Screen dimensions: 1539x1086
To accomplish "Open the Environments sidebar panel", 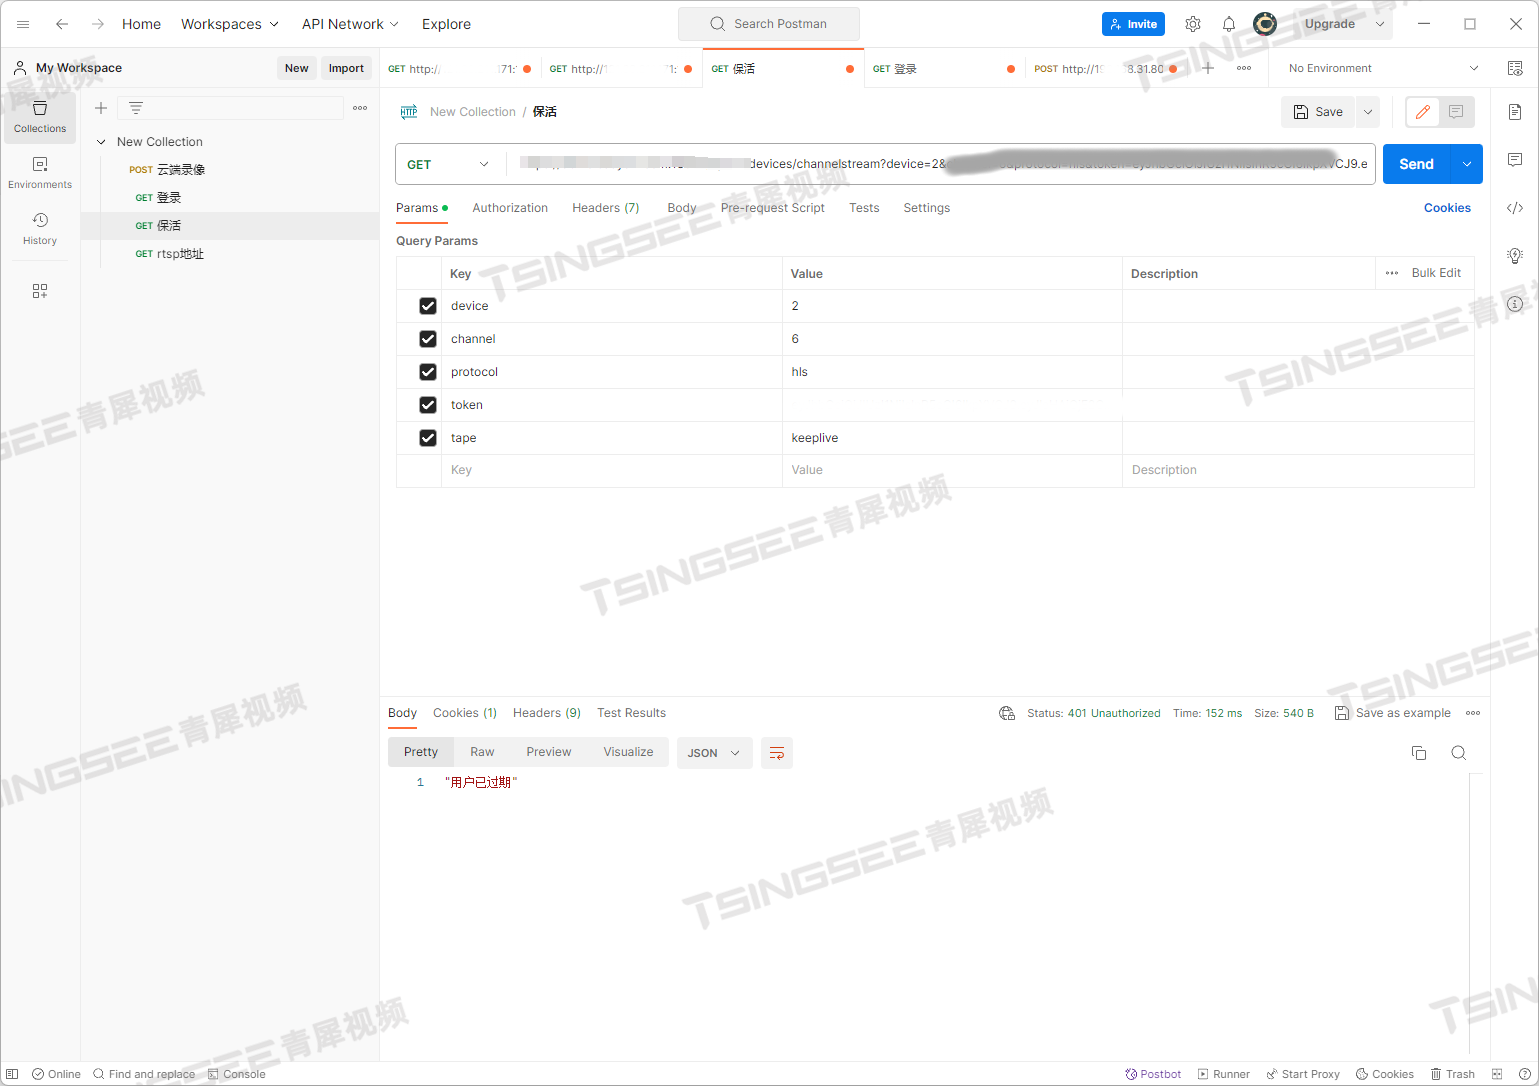I will [40, 172].
